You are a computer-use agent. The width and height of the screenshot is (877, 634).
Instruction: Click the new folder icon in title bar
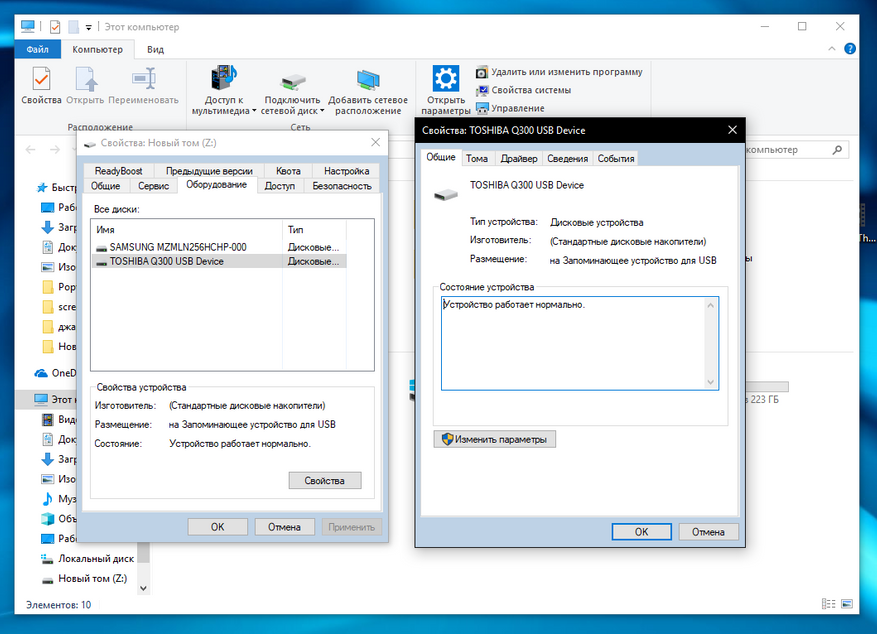pos(73,27)
